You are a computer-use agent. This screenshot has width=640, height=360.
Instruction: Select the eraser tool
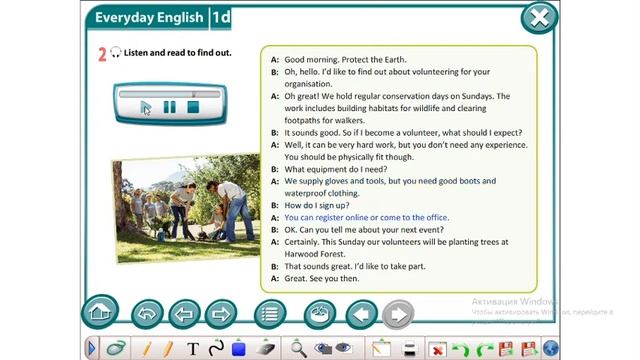265,348
